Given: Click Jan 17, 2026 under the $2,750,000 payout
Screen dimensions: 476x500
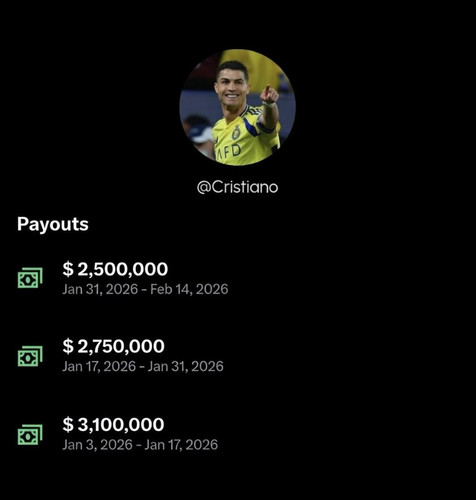Looking at the screenshot, I should [x=99, y=366].
